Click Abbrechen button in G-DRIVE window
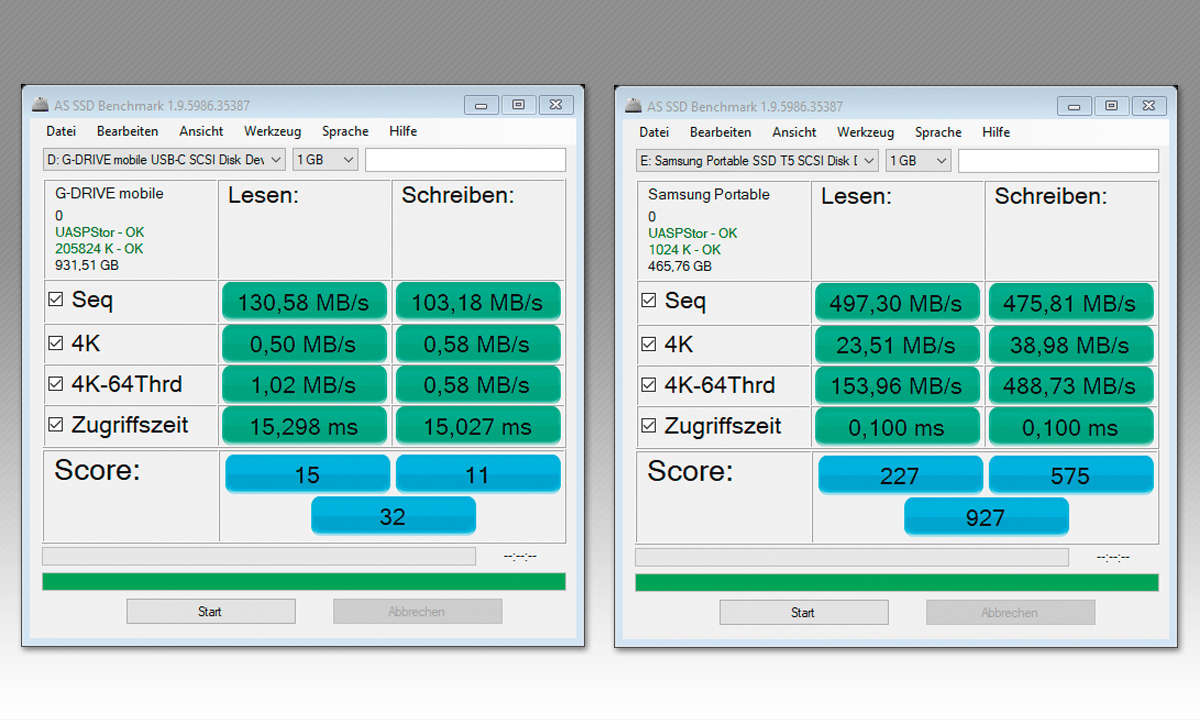Viewport: 1200px width, 720px height. 417,611
